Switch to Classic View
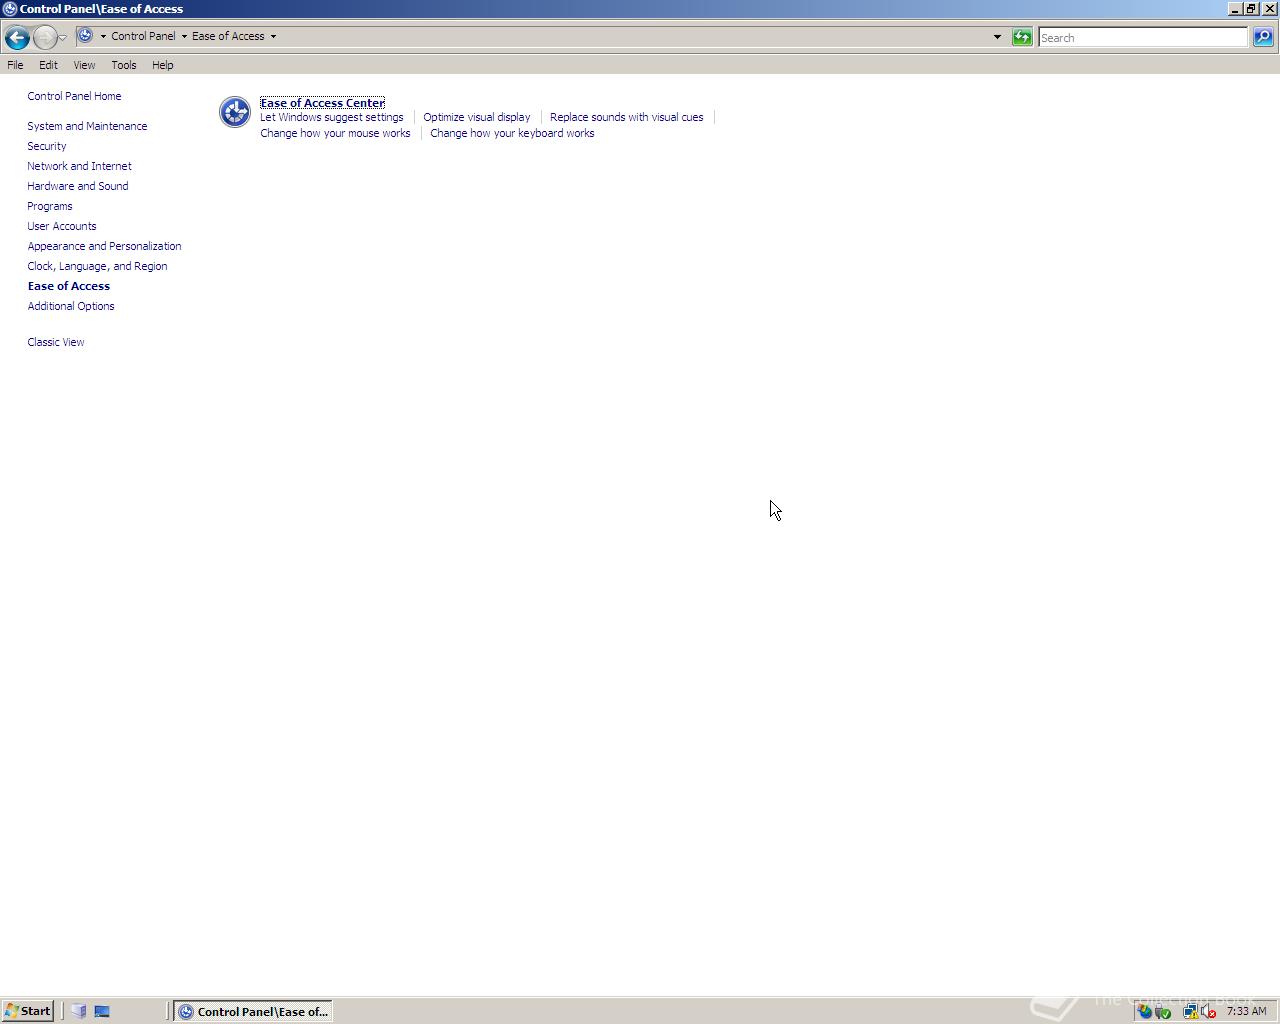This screenshot has height=1024, width=1280. click(x=56, y=342)
